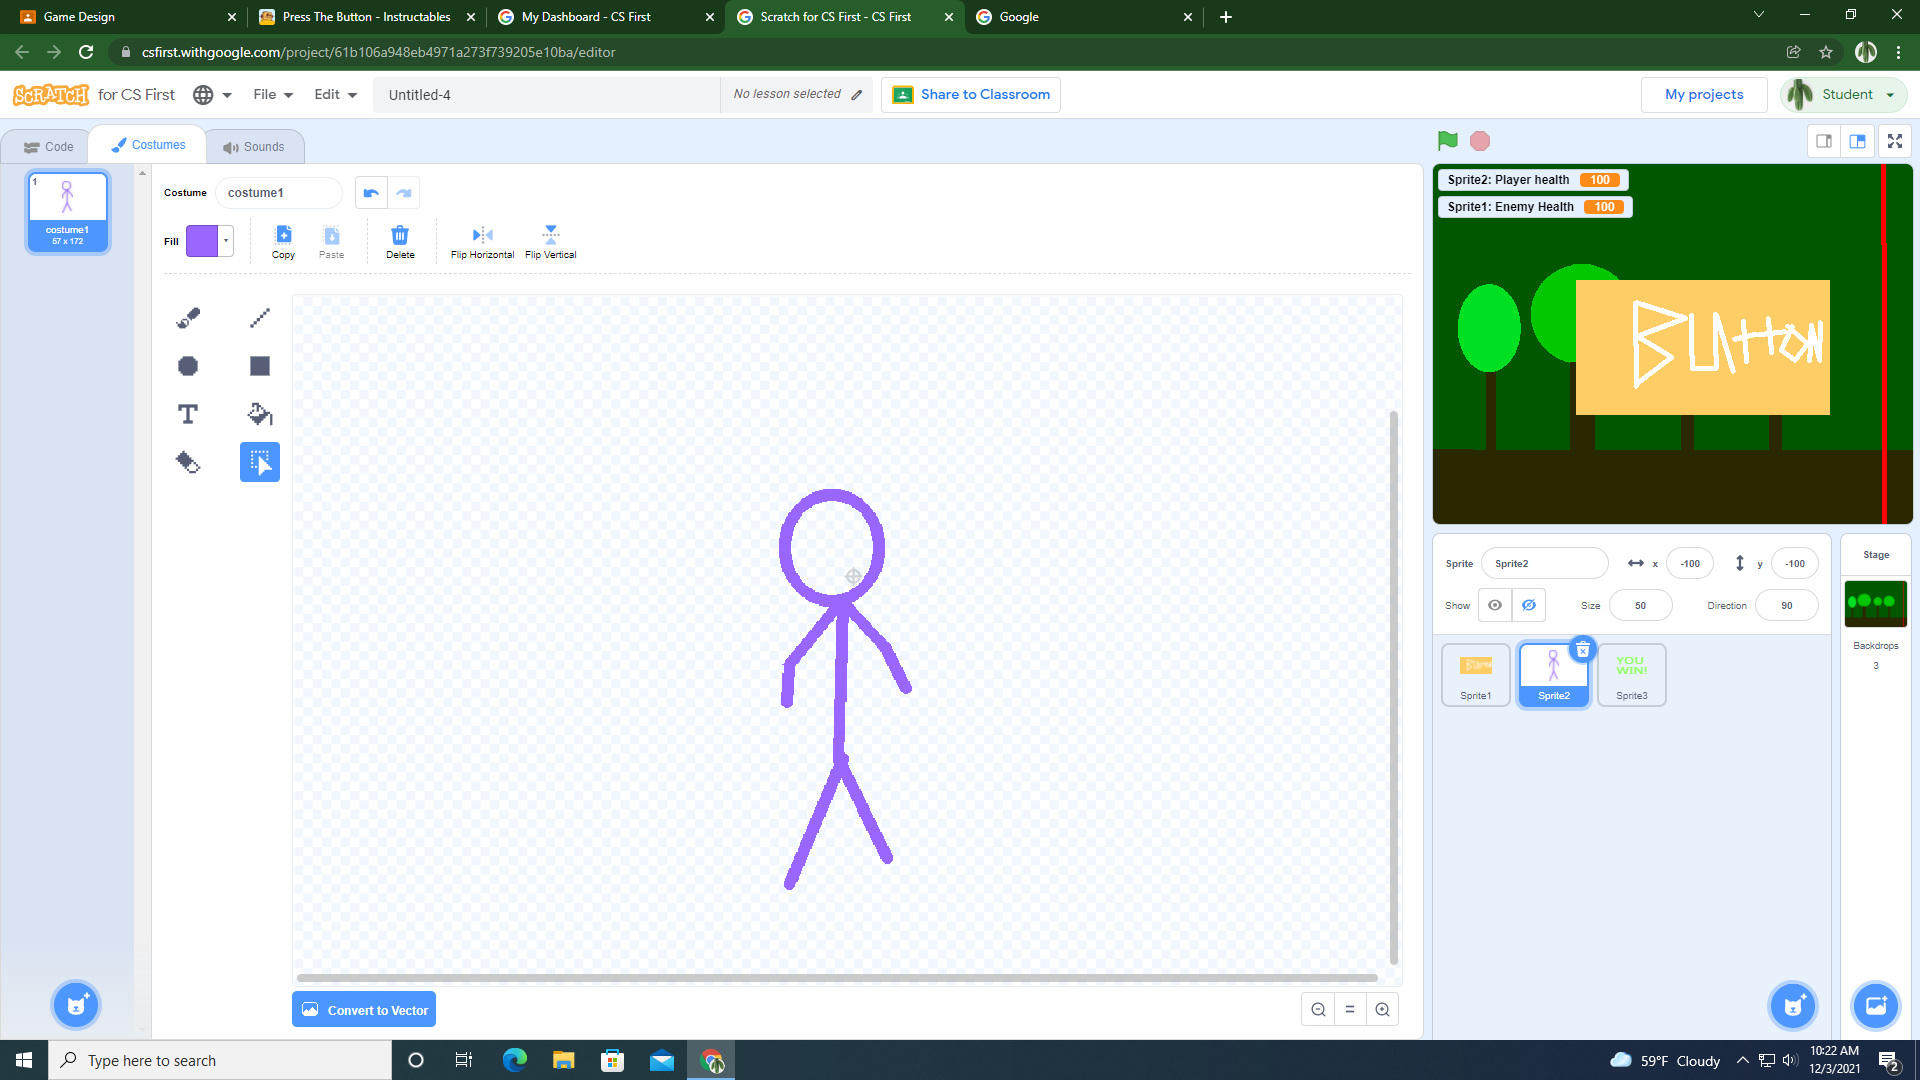The image size is (1920, 1080).
Task: Select the Sprite3 YOU WIN thumbnail
Action: pos(1631,673)
